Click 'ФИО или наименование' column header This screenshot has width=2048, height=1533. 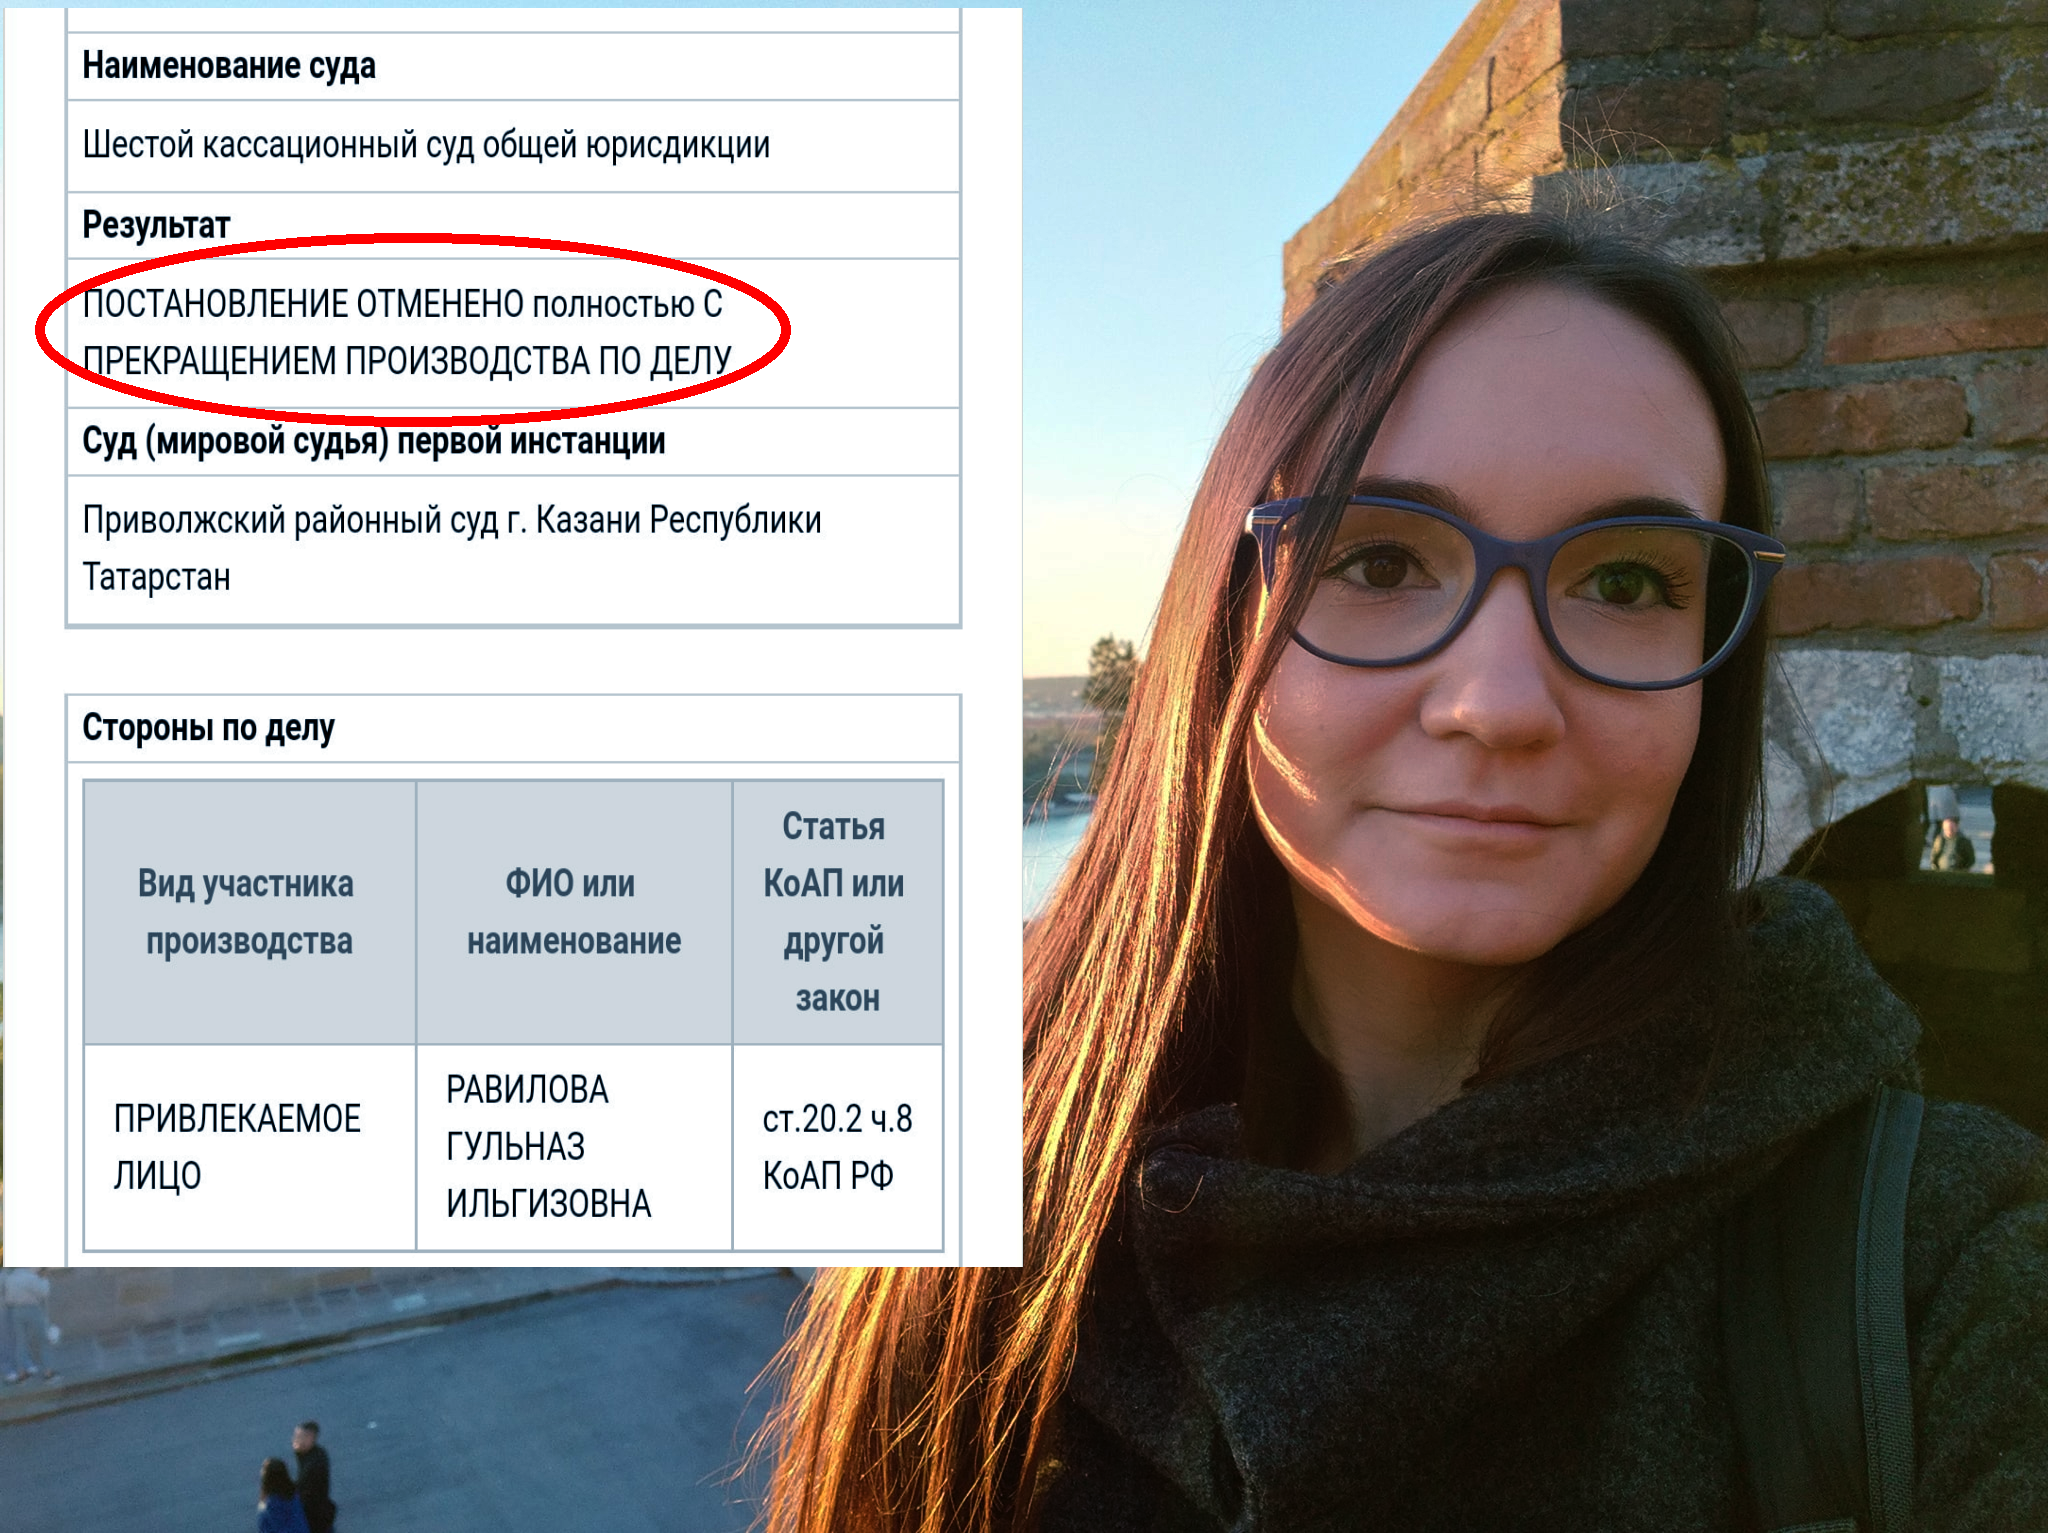pyautogui.click(x=574, y=912)
